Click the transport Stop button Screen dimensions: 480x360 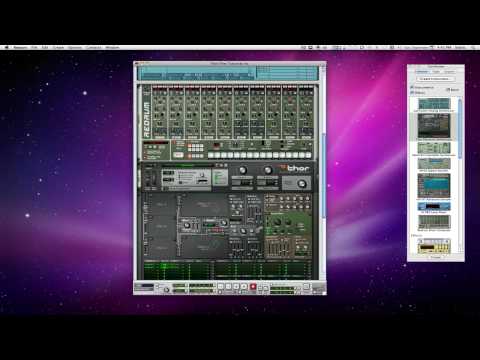(x=236, y=286)
